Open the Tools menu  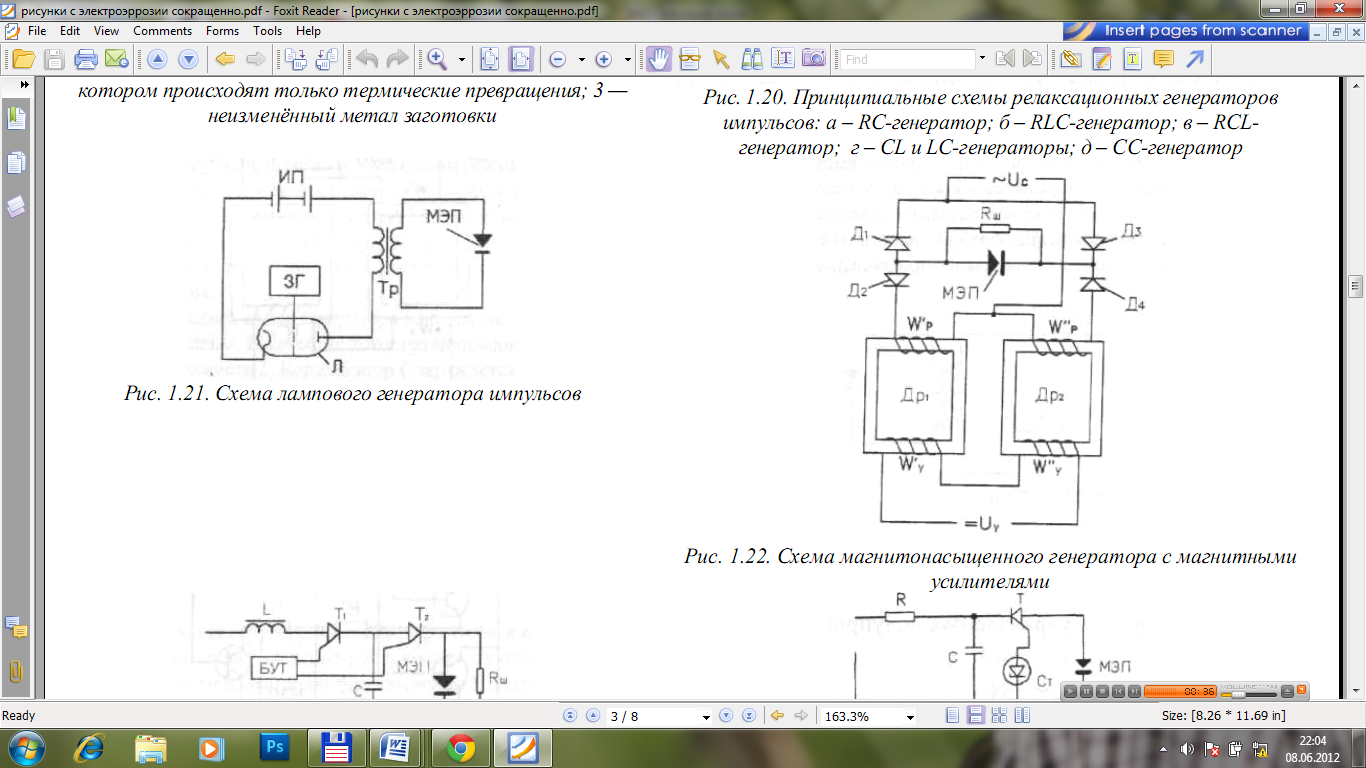pos(267,31)
